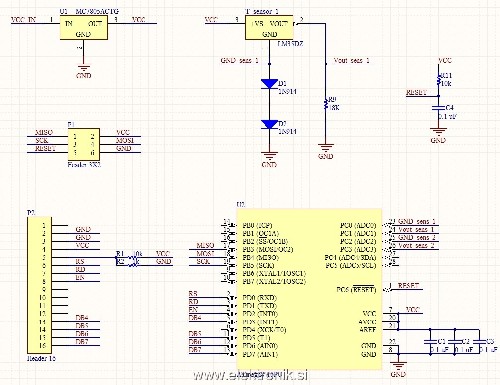
Task: Select the MC7805 voltage regulator component
Action: click(x=84, y=27)
